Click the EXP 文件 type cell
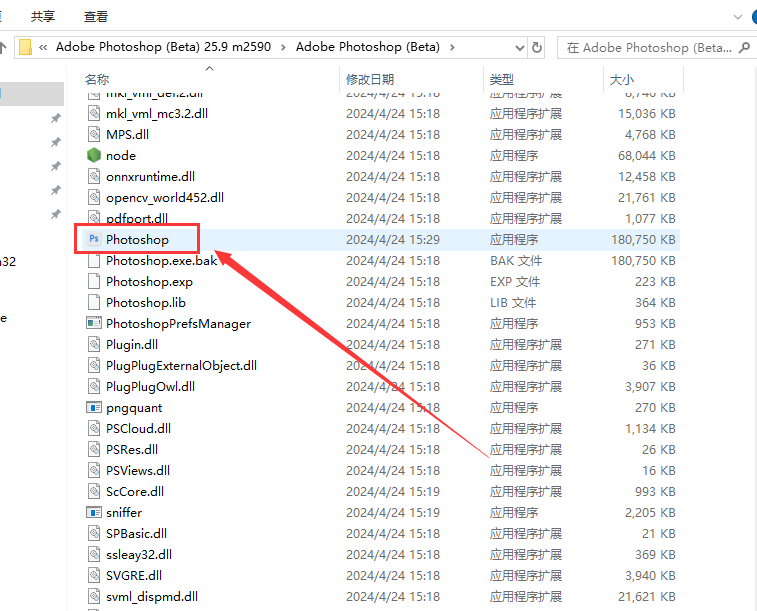The height and width of the screenshot is (611, 757). coord(515,281)
